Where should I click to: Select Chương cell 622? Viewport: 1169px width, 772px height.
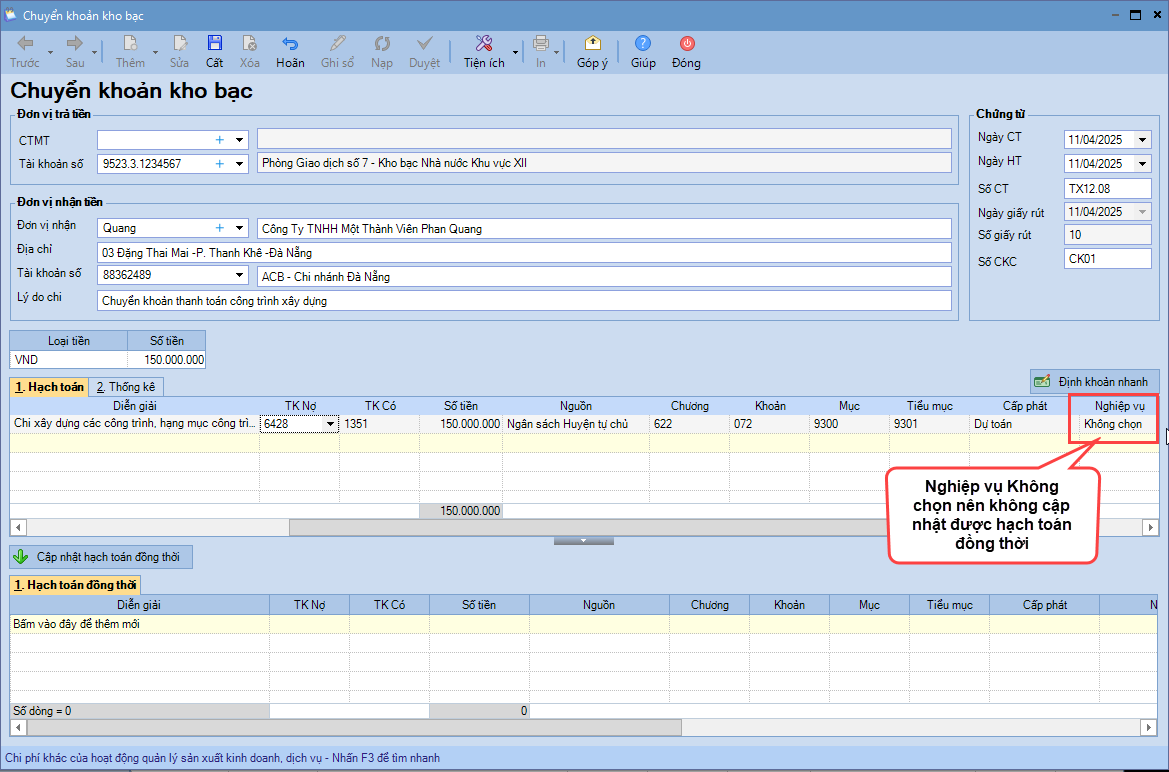[689, 424]
